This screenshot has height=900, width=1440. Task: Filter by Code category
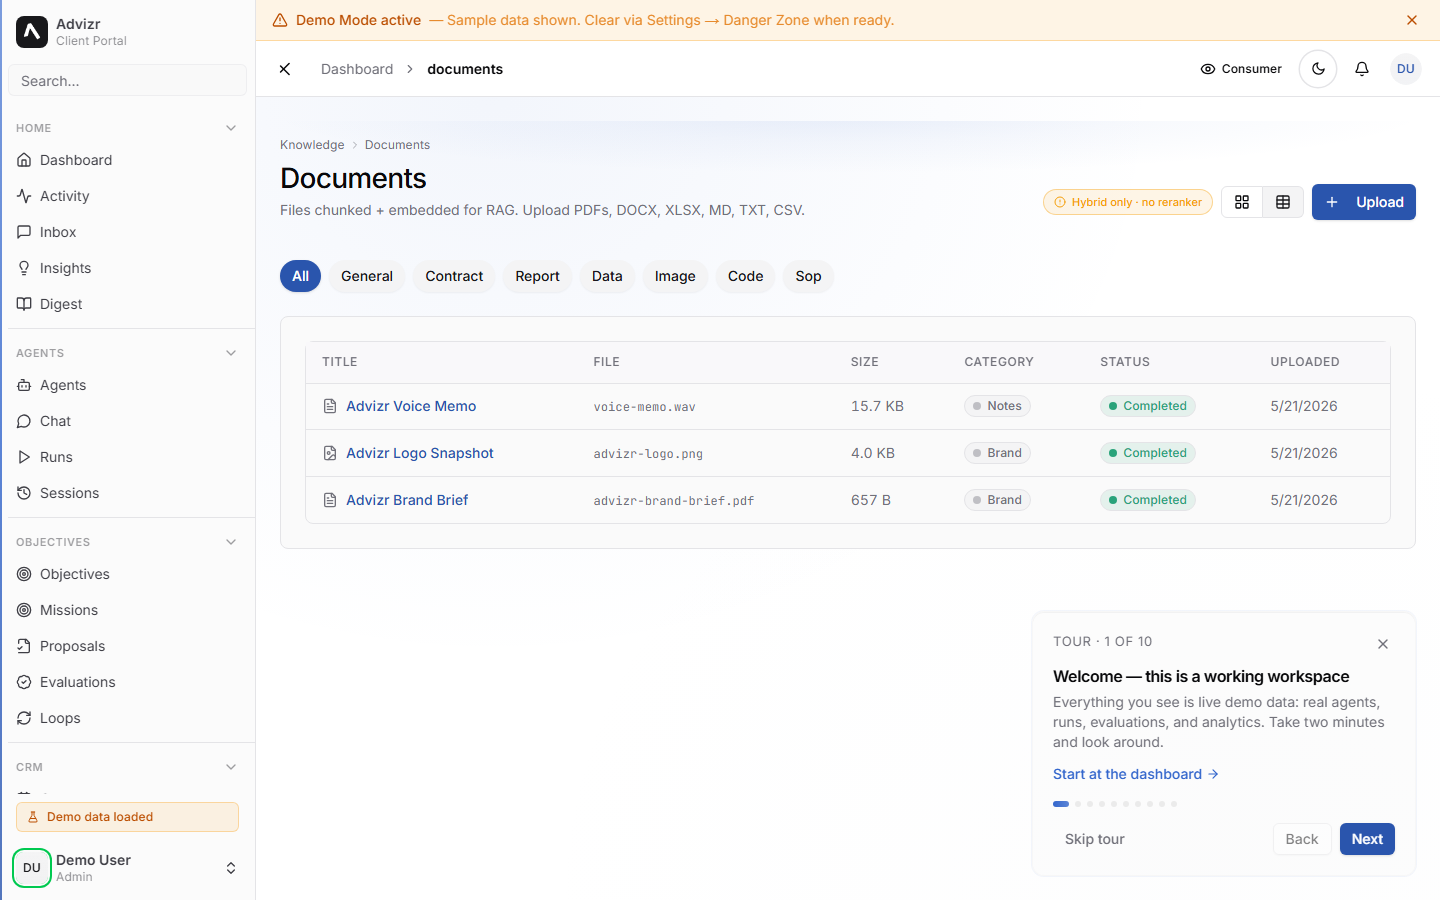[745, 276]
